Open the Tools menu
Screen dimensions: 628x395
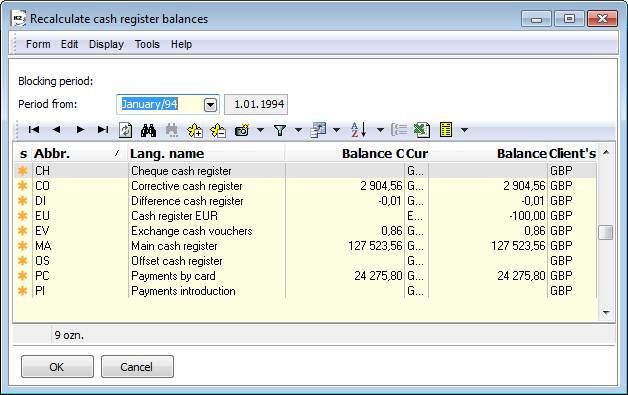[147, 44]
